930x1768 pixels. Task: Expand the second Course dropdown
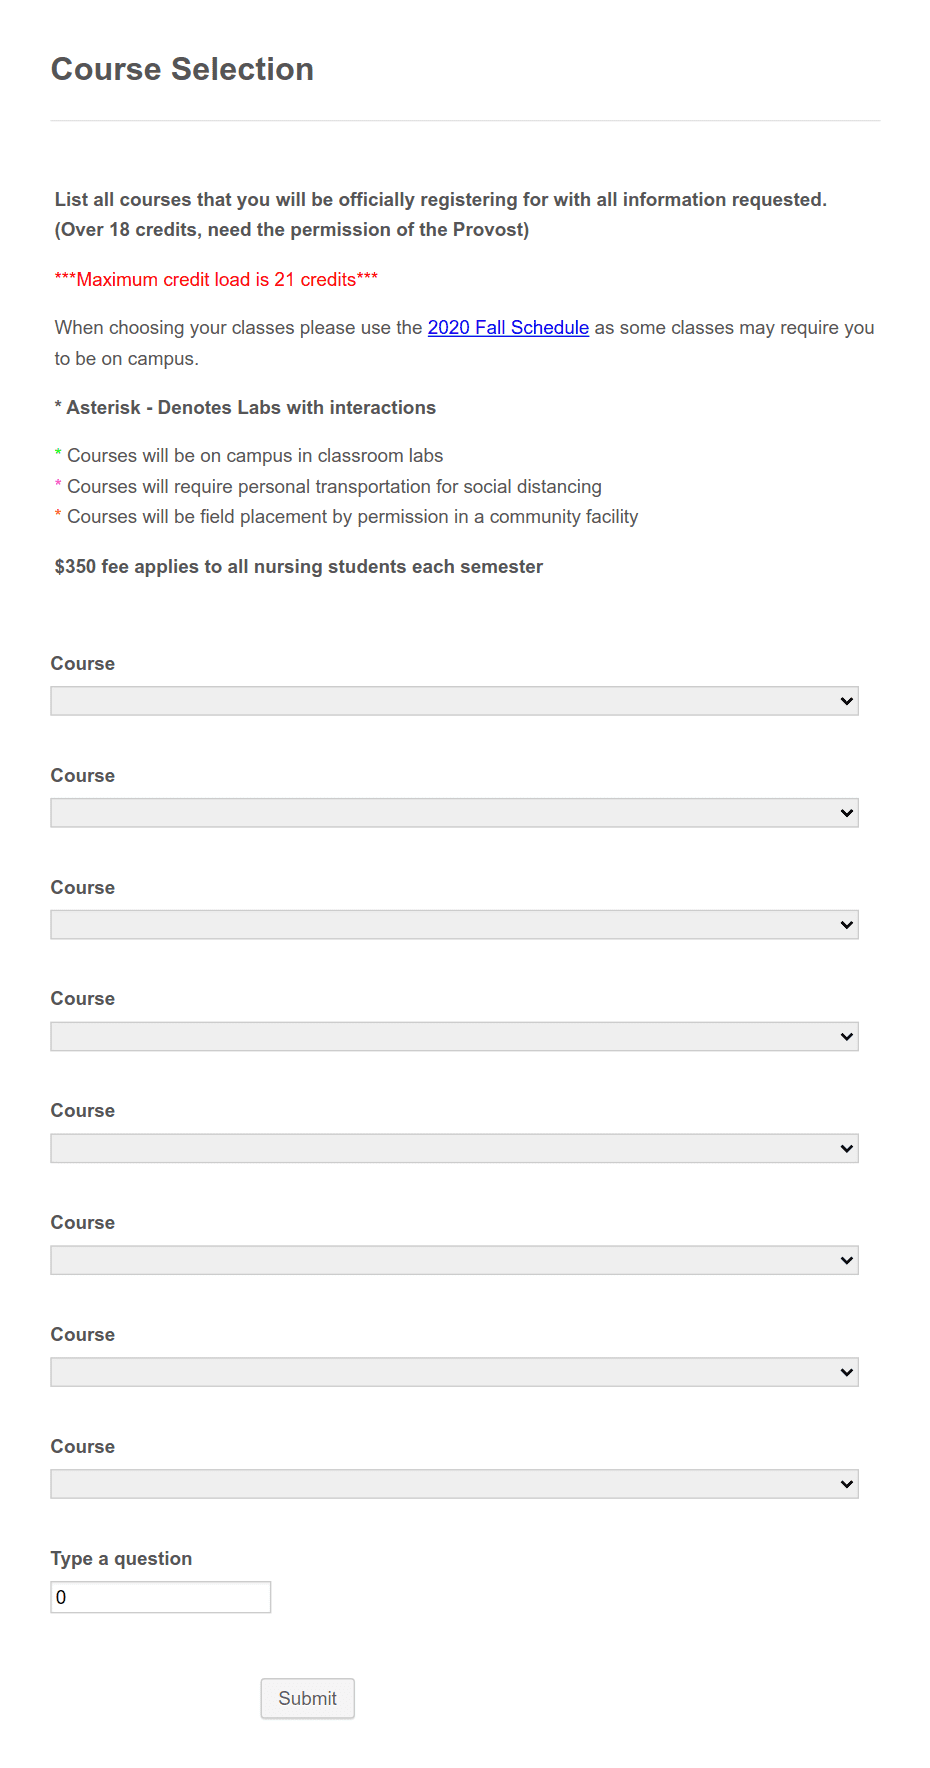pyautogui.click(x=454, y=813)
